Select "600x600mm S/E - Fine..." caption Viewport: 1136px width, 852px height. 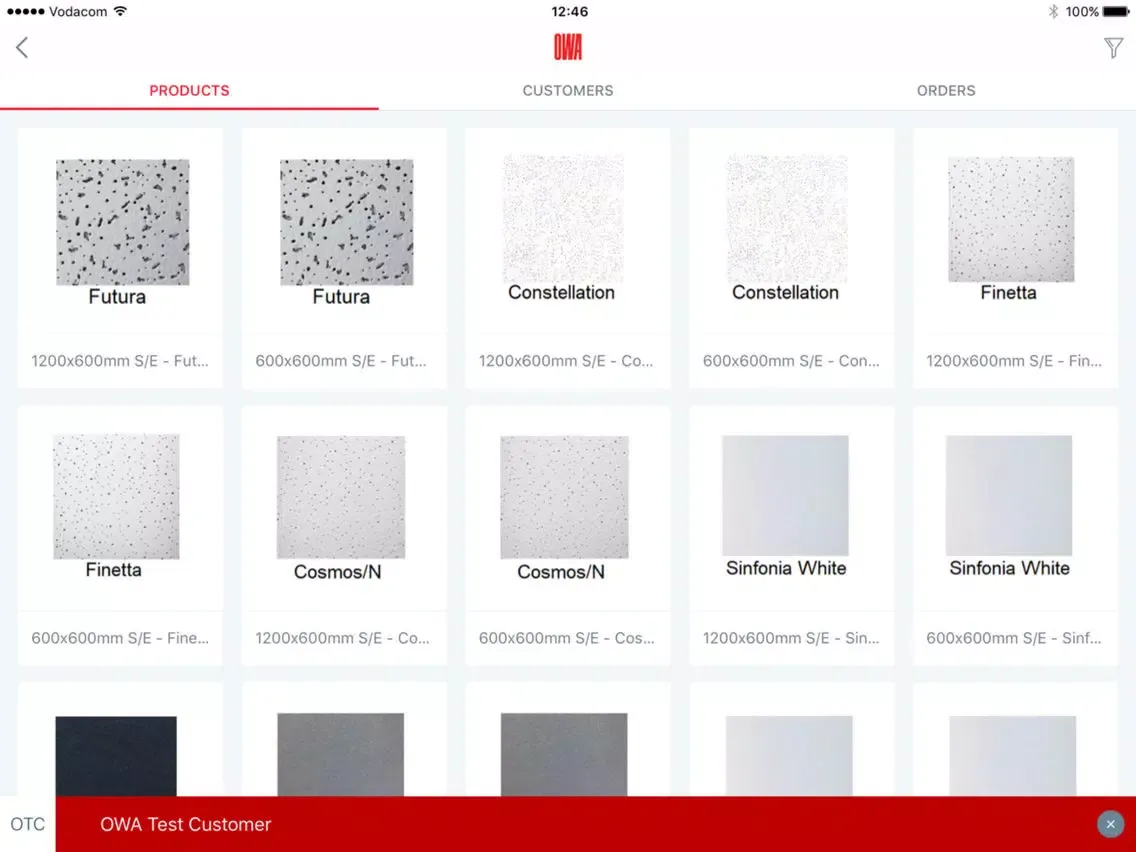click(120, 638)
